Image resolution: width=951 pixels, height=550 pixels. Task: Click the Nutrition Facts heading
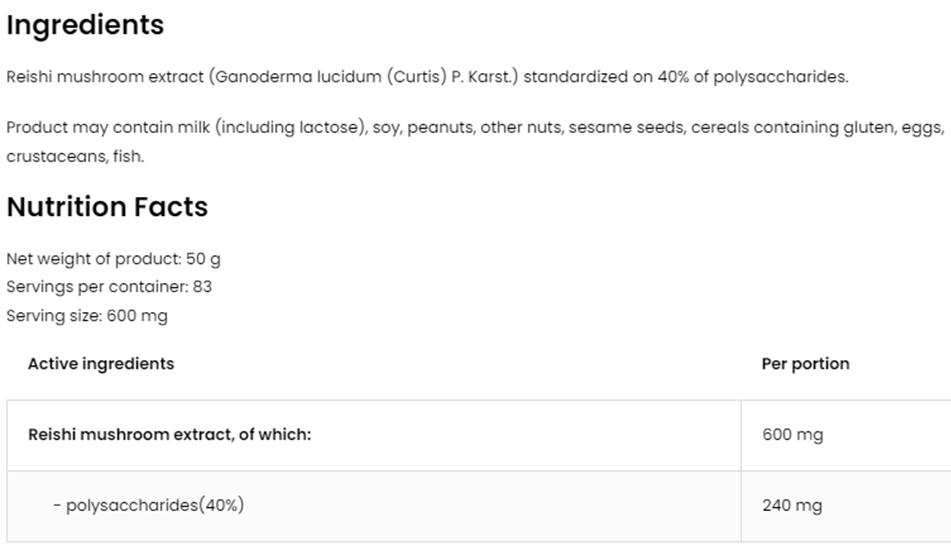(x=107, y=207)
